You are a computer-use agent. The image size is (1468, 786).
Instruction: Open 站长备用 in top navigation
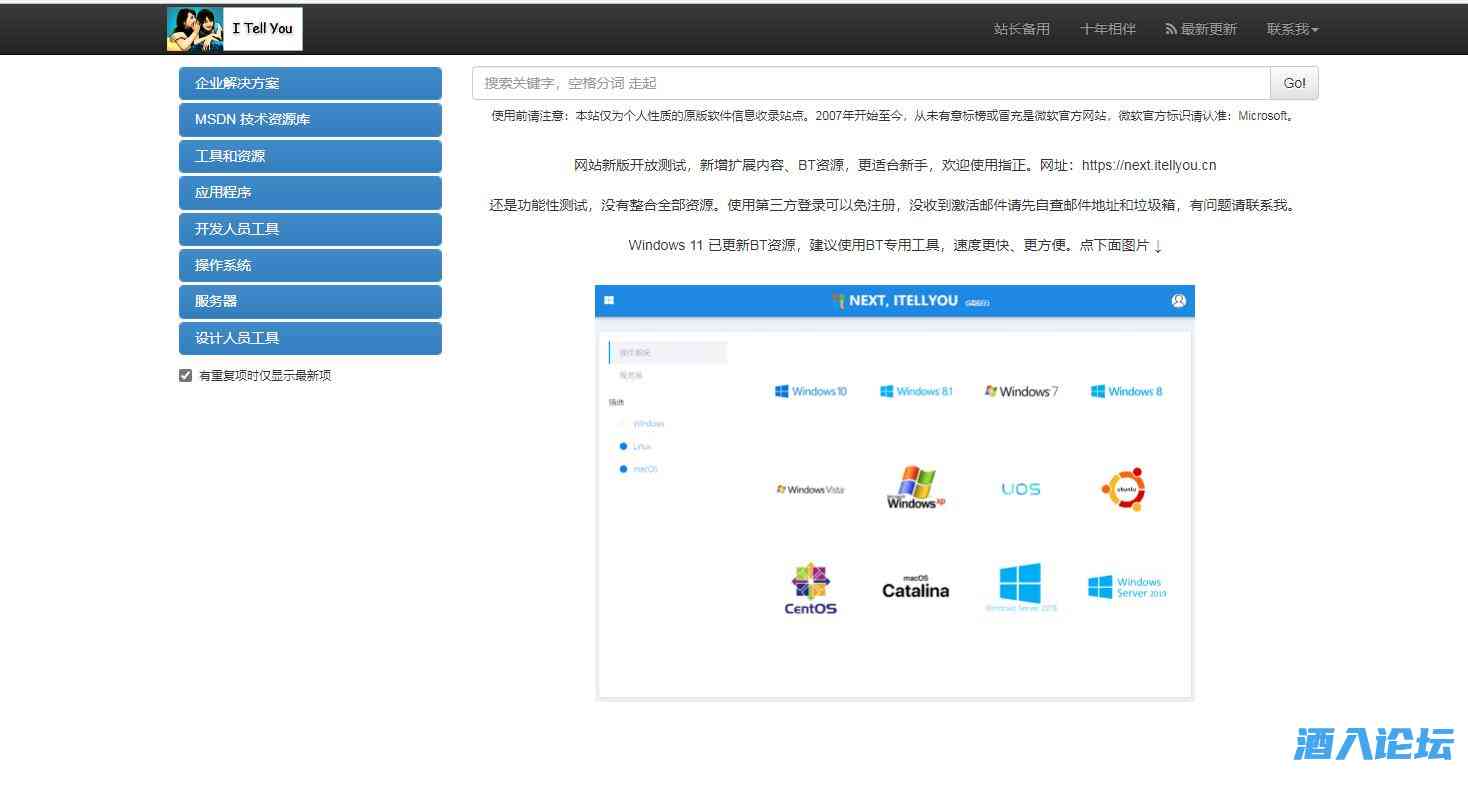coord(1021,29)
